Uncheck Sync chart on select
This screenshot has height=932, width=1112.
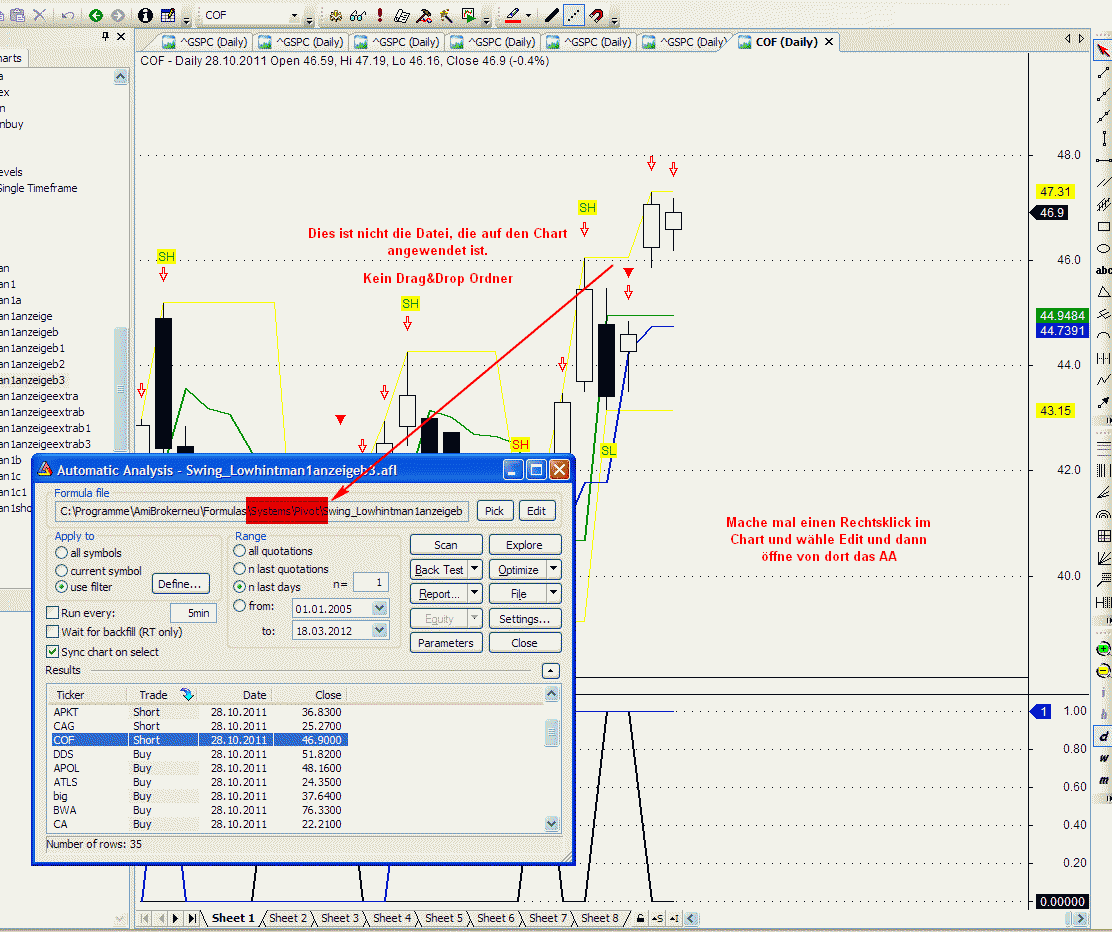pyautogui.click(x=53, y=652)
